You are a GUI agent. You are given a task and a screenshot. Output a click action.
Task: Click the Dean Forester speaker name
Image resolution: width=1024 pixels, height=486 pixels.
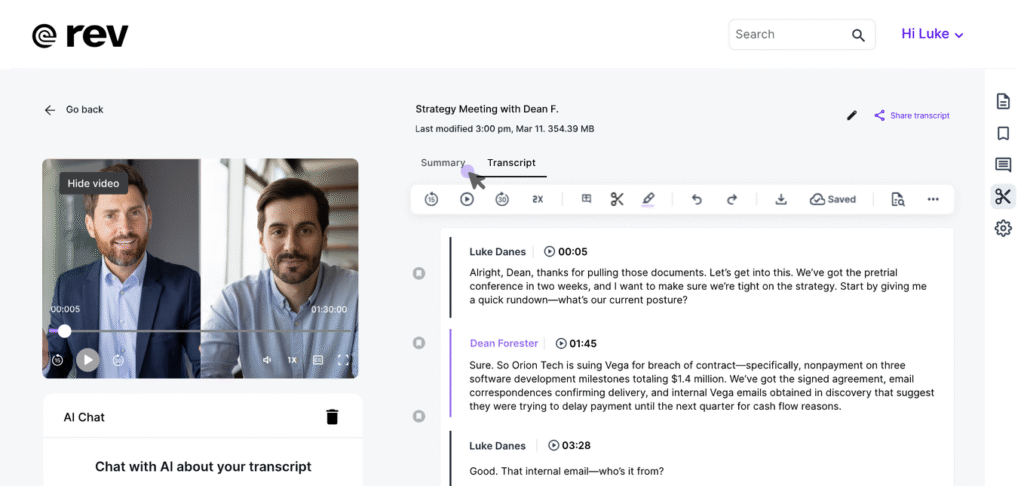pyautogui.click(x=504, y=344)
